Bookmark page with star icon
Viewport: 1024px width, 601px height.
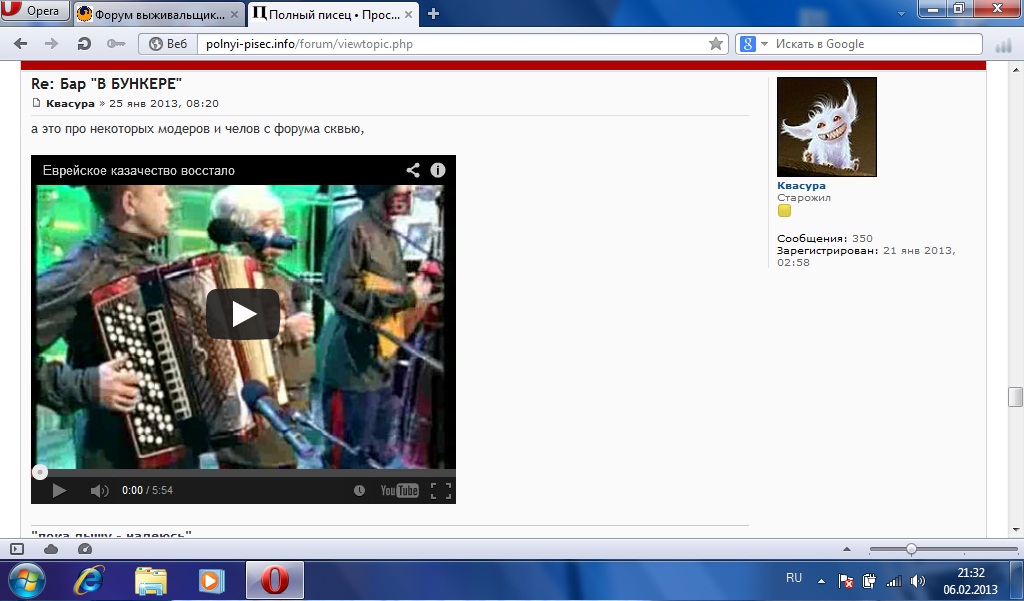(x=716, y=44)
